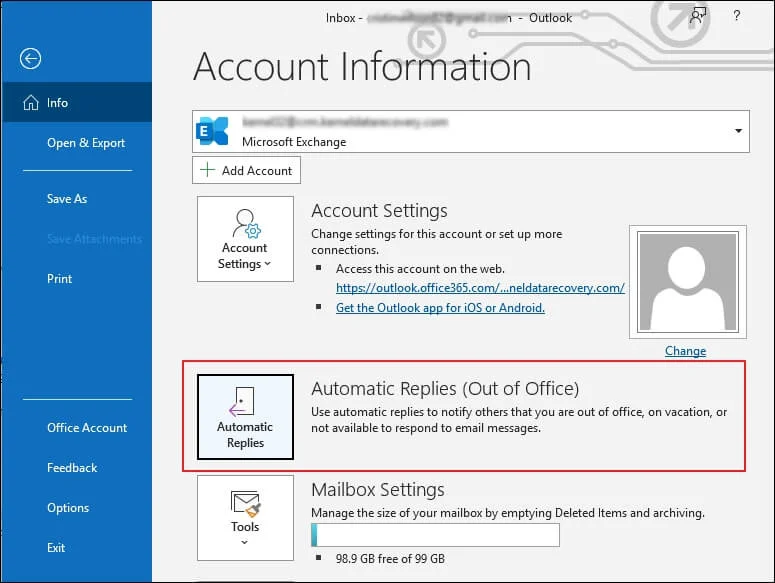Click the plus icon on Add Account
Viewport: 775px width, 583px height.
[207, 169]
